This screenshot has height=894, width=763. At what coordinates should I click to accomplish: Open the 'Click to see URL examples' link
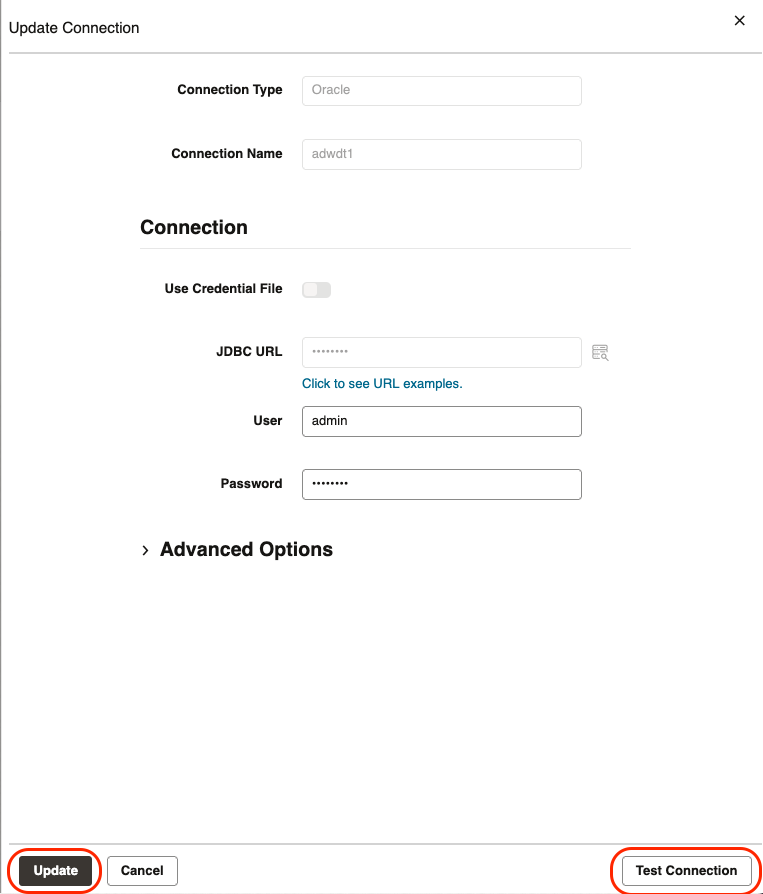382,383
